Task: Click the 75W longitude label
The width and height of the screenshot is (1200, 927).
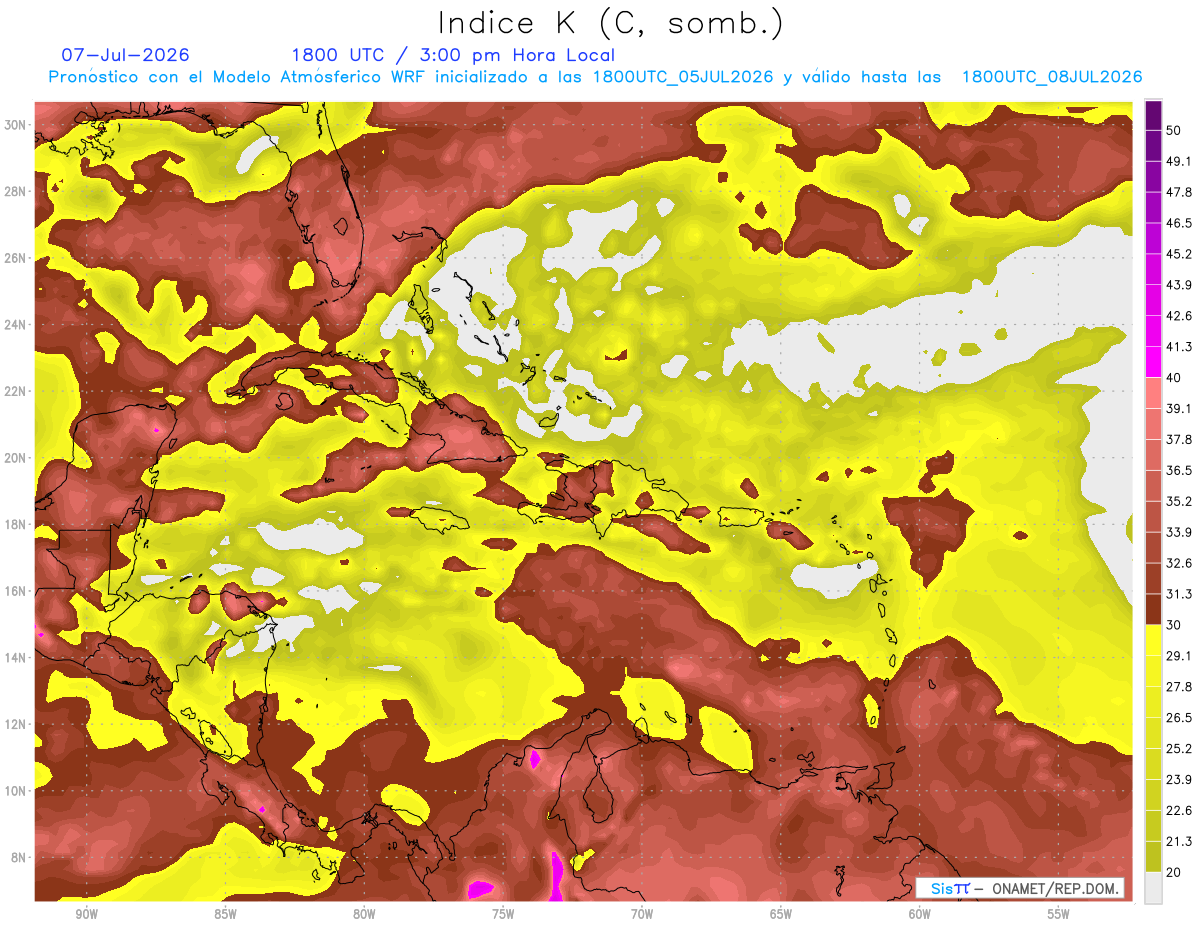Action: tap(503, 914)
